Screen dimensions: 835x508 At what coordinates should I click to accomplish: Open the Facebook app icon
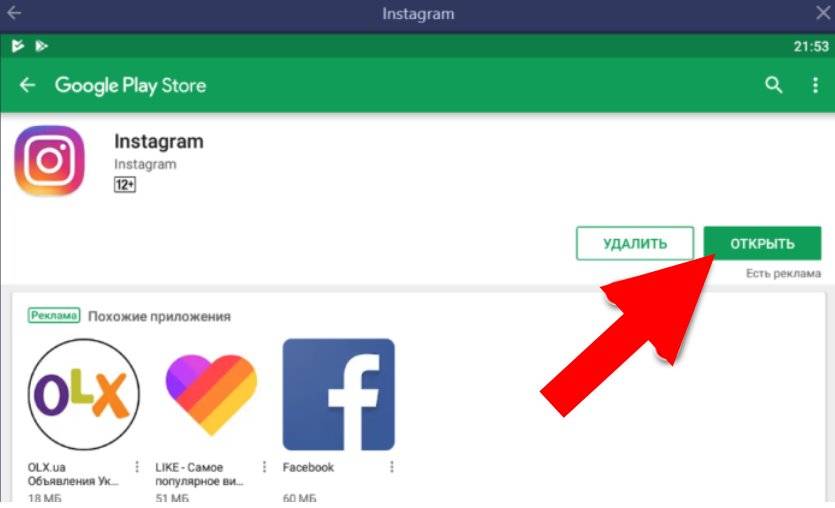tap(339, 395)
